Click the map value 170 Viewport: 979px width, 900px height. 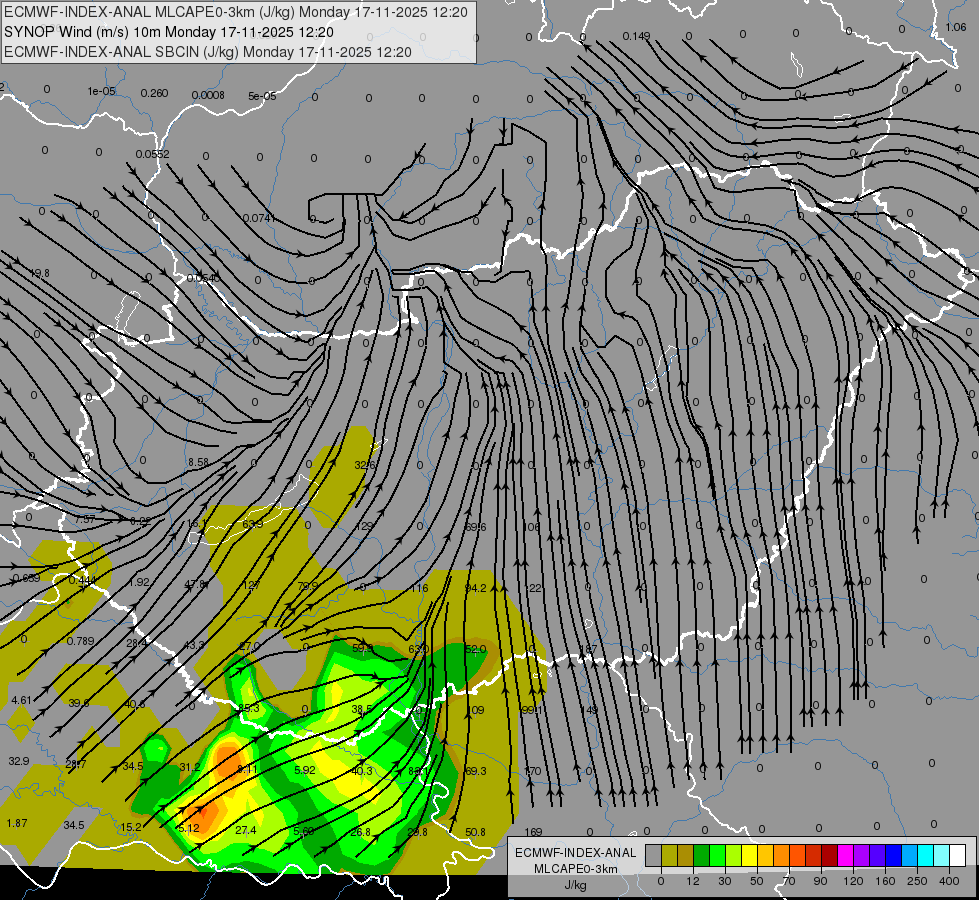click(533, 771)
